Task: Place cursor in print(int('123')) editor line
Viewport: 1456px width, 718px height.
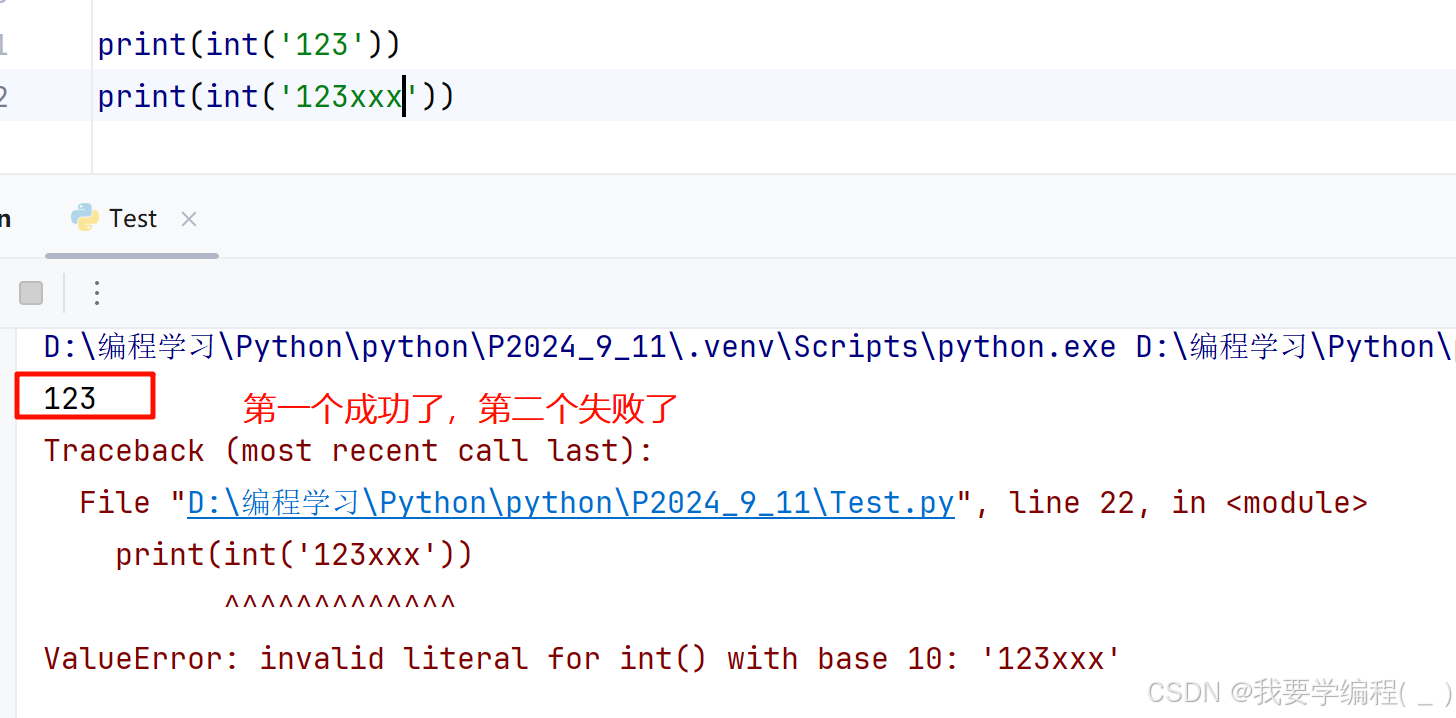Action: coord(249,44)
